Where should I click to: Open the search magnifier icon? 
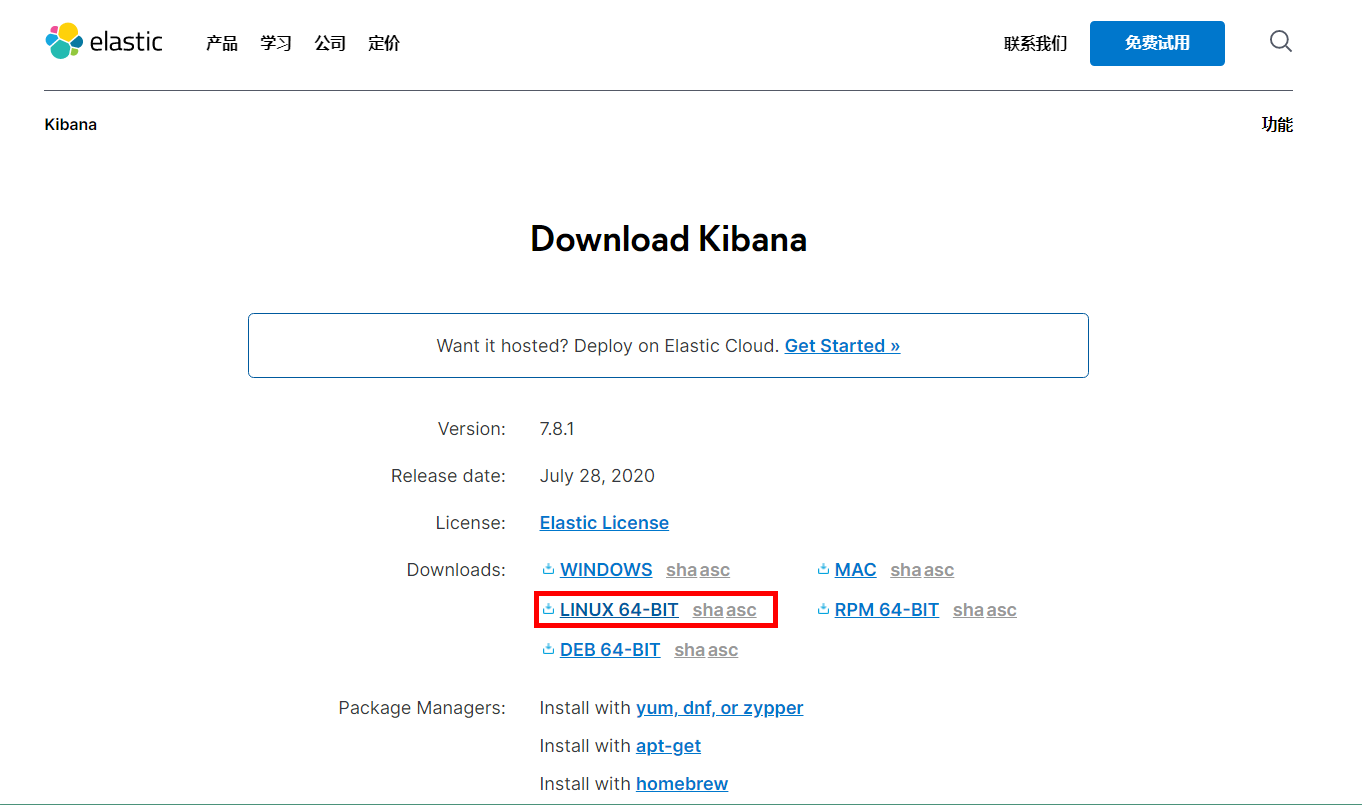tap(1280, 42)
